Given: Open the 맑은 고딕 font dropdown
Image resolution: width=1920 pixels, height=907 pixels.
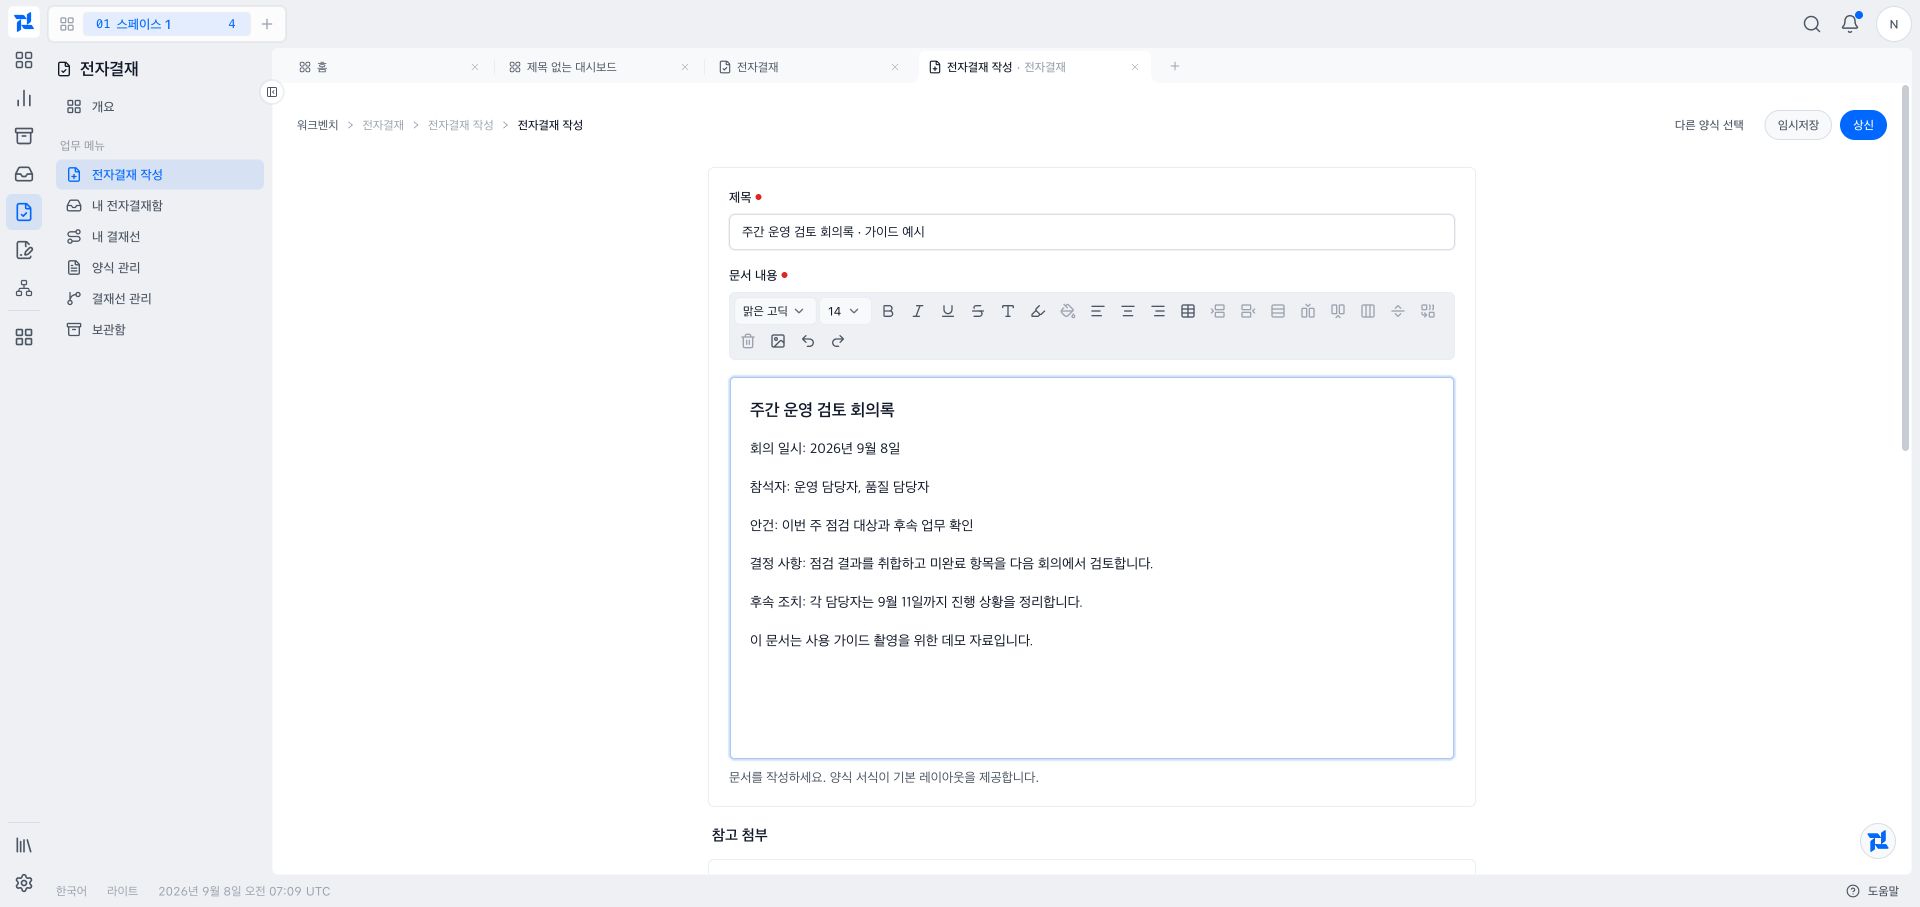Looking at the screenshot, I should (774, 311).
